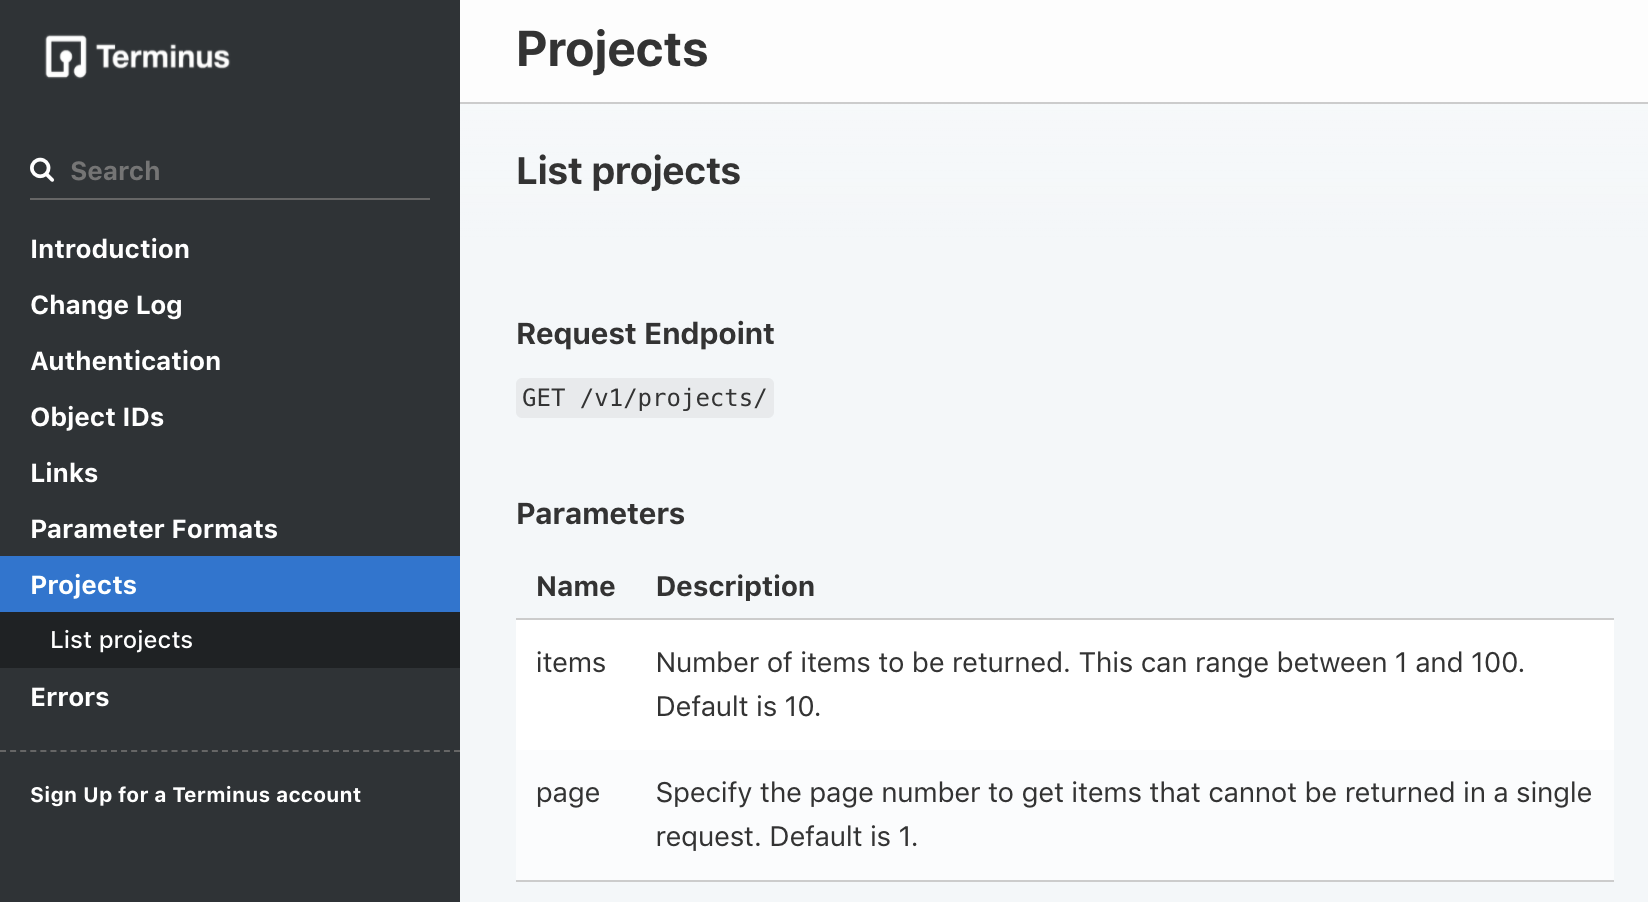Image resolution: width=1648 pixels, height=902 pixels.
Task: Click the GET /v1/projects/ endpoint code
Action: point(644,398)
